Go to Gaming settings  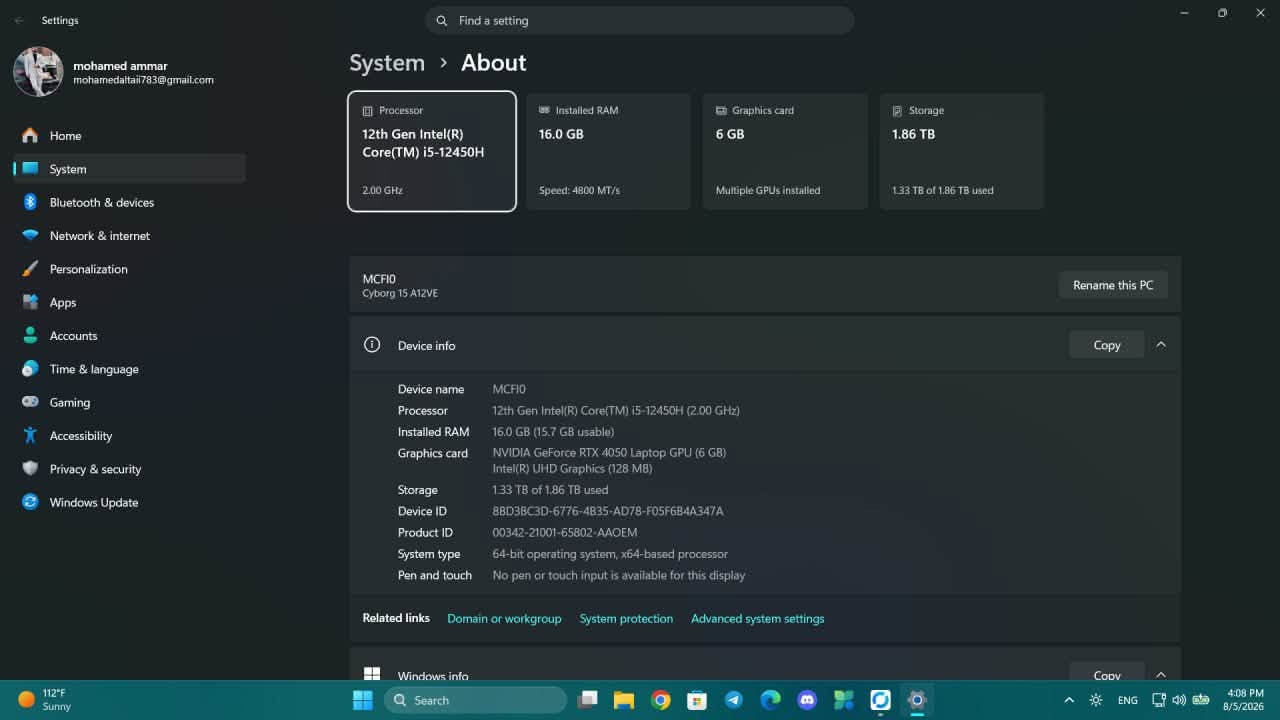129,402
